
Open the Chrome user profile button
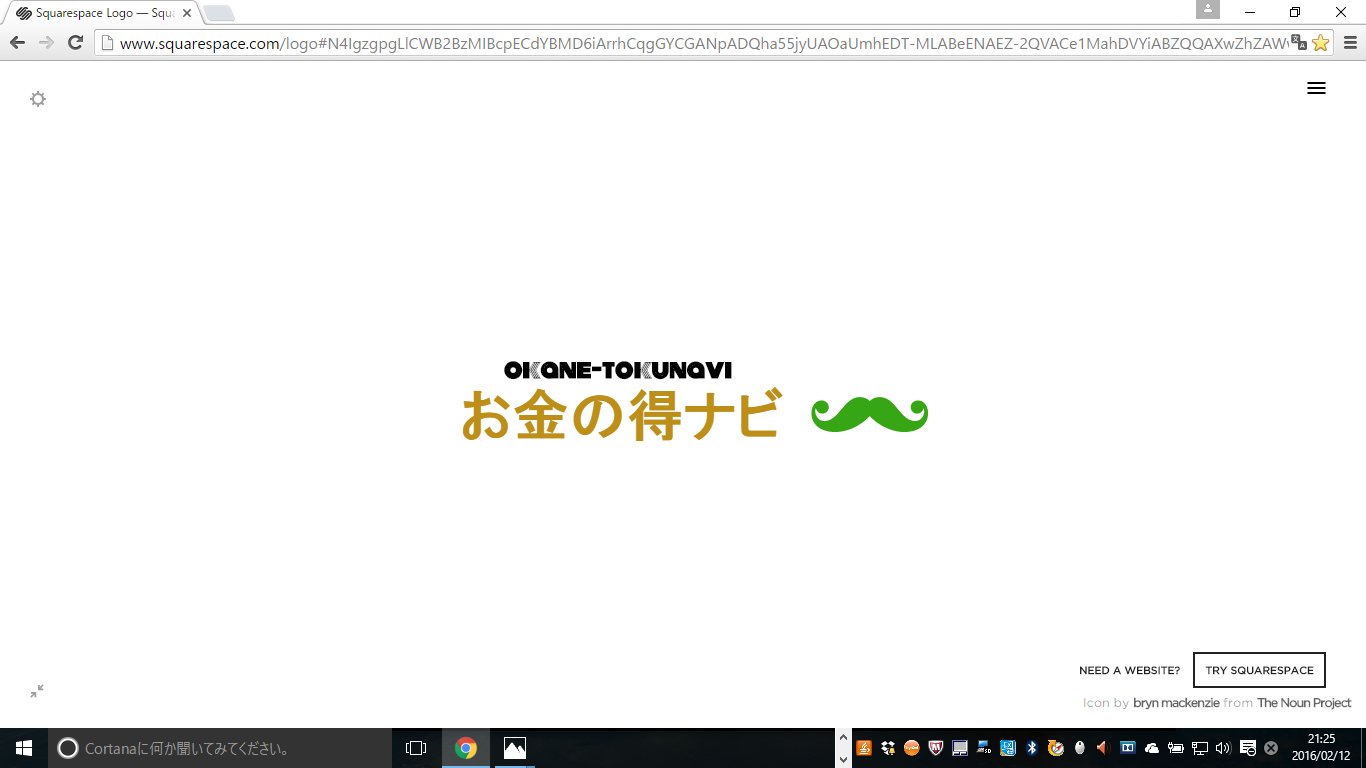pos(1208,9)
